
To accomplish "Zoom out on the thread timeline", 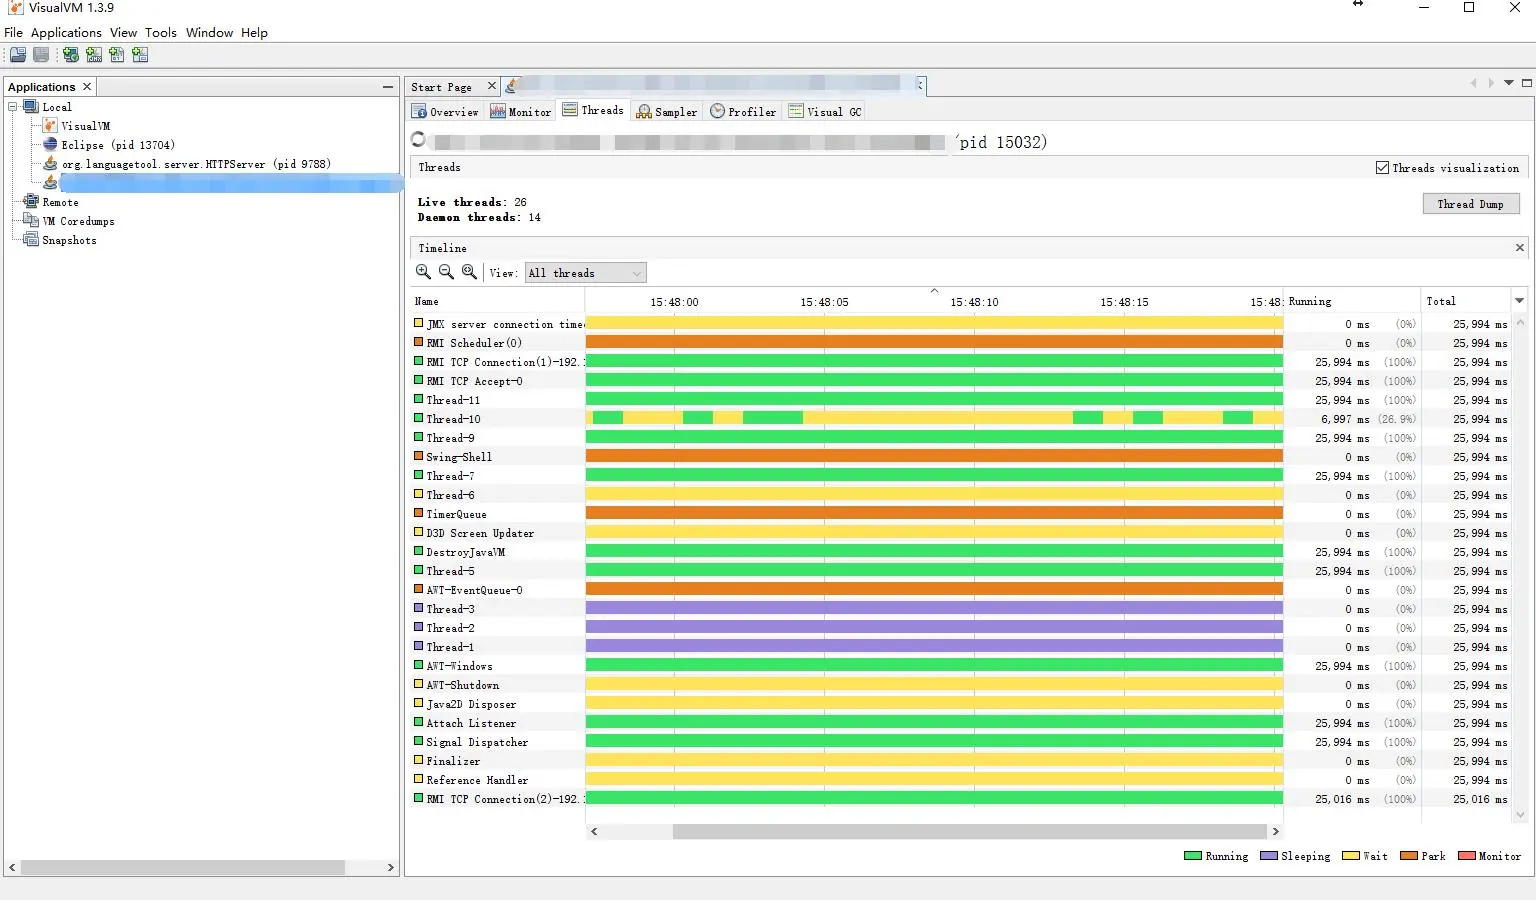I will coord(446,271).
